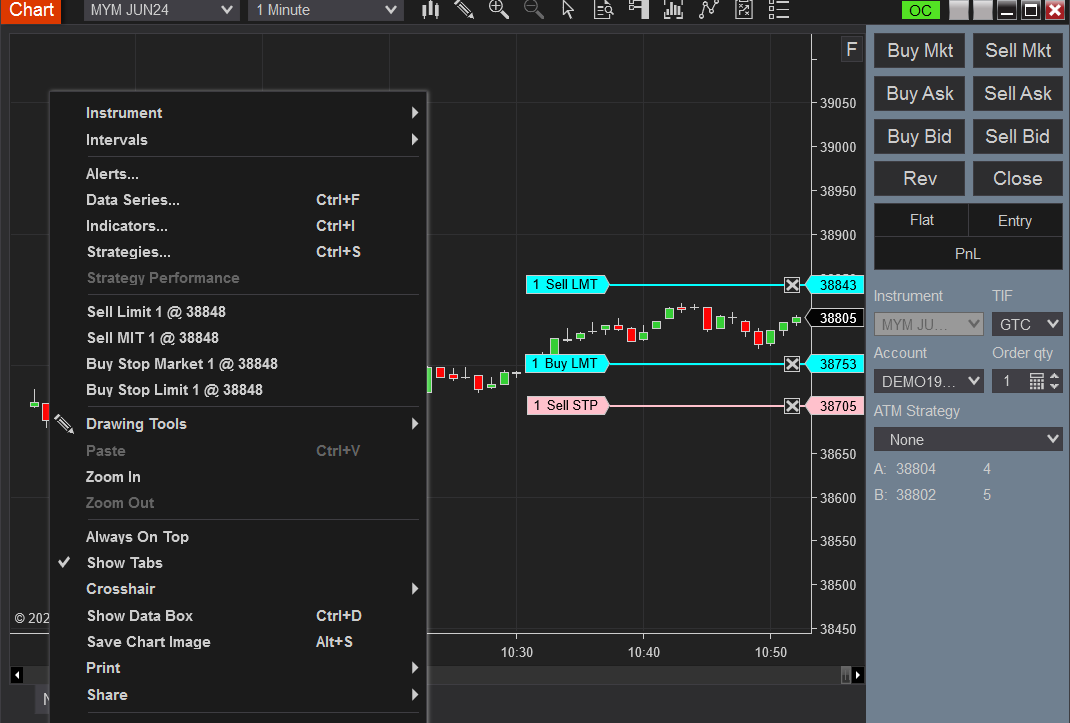Screen dimensions: 1070x723
Task: Open the MYM JU instrument dropdown in trader panel
Action: 929,324
